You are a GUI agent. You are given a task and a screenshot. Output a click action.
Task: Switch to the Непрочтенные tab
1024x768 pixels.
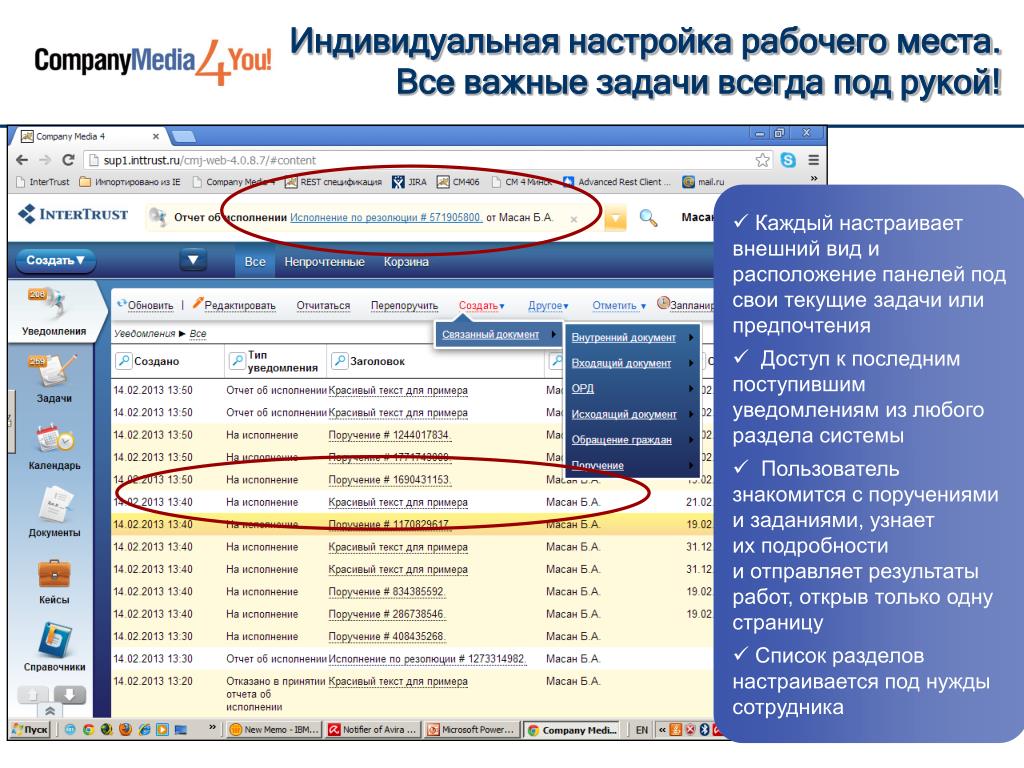(x=324, y=262)
